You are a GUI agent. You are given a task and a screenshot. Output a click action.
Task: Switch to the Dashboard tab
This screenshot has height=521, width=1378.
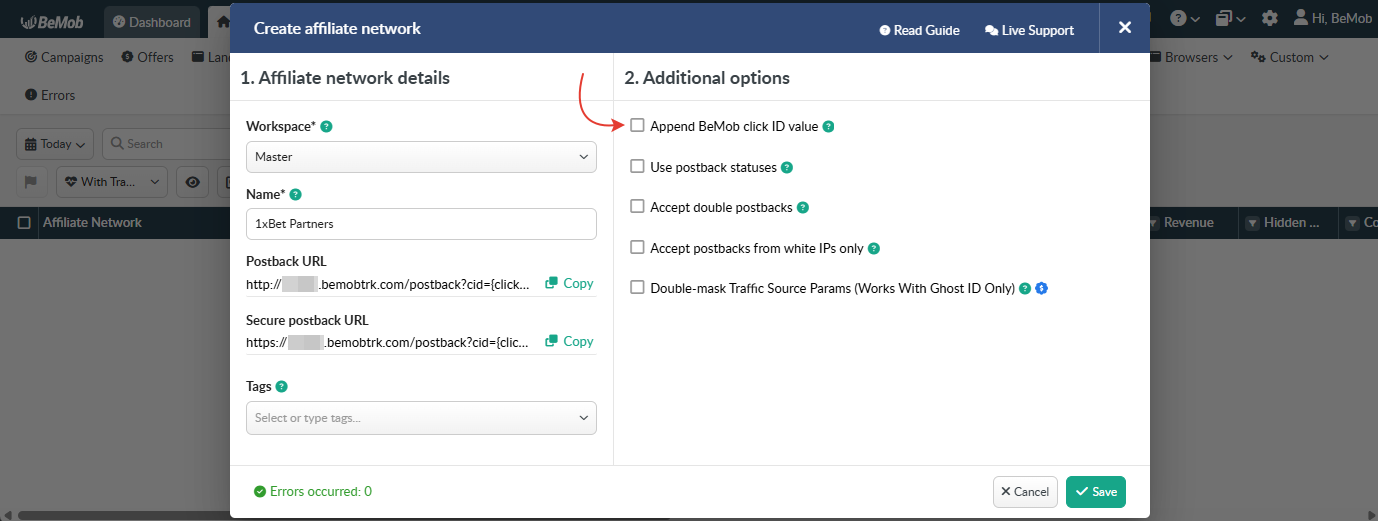click(152, 22)
